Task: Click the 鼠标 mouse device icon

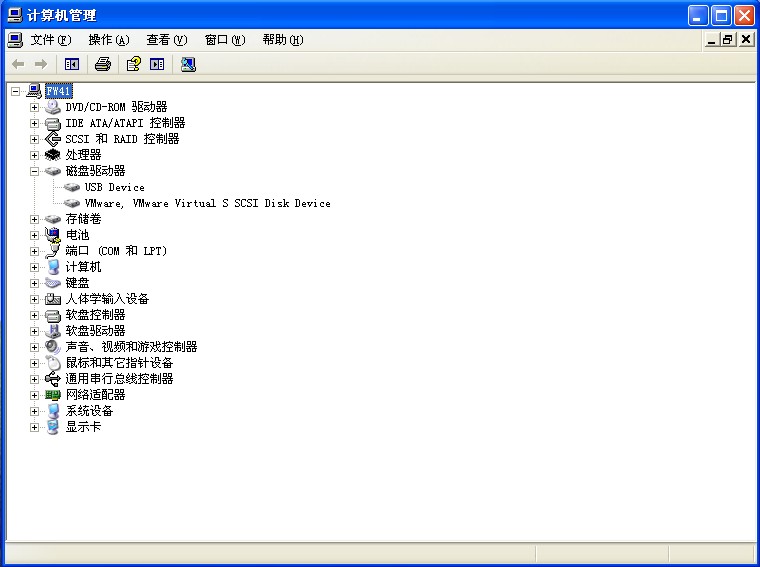Action: click(52, 363)
